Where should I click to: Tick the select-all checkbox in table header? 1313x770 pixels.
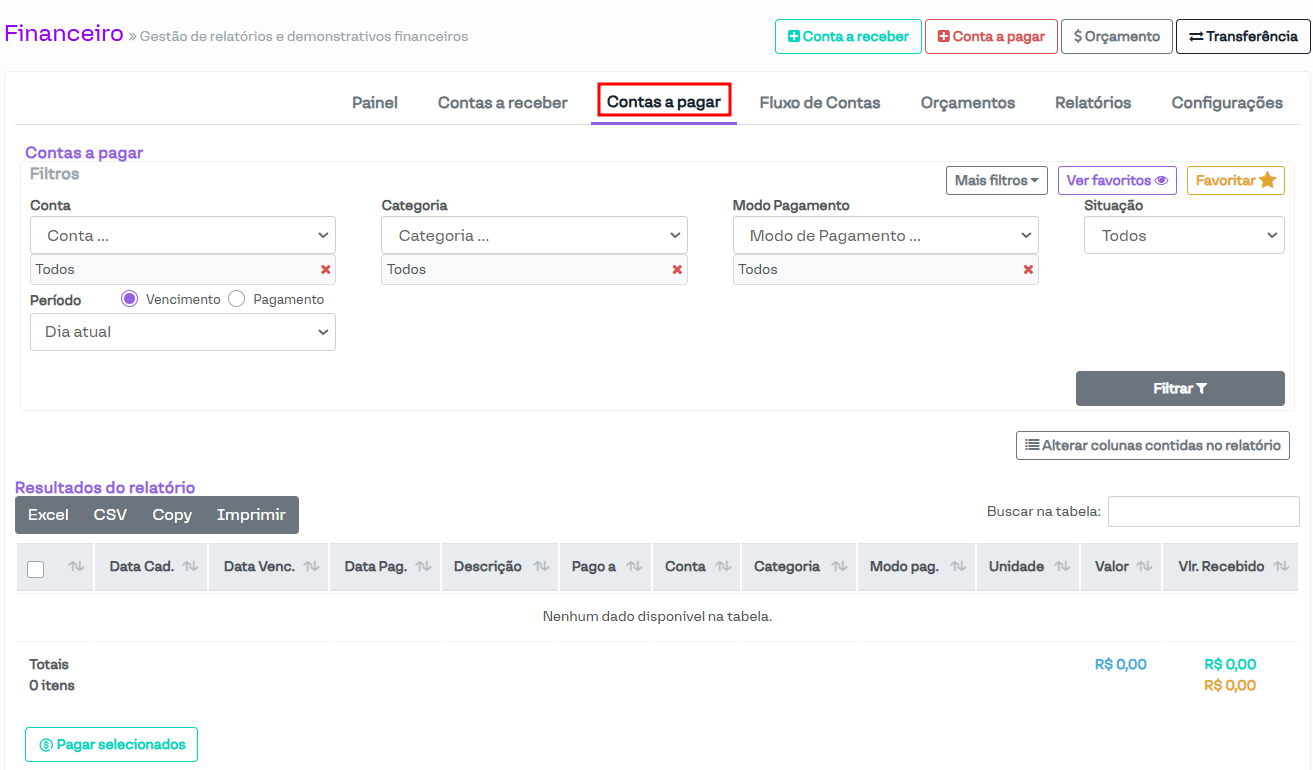(36, 569)
